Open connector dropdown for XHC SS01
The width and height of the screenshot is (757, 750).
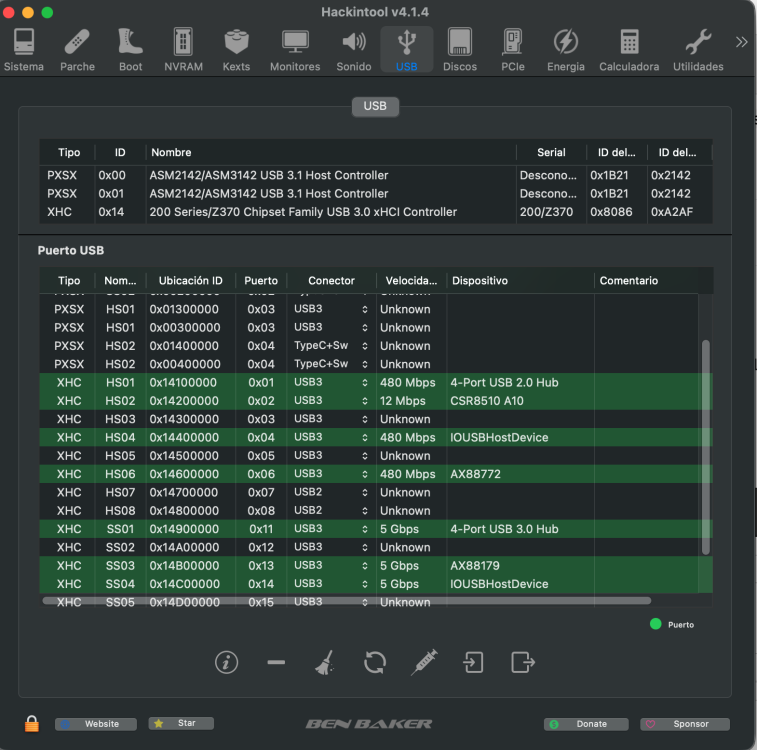tap(331, 529)
